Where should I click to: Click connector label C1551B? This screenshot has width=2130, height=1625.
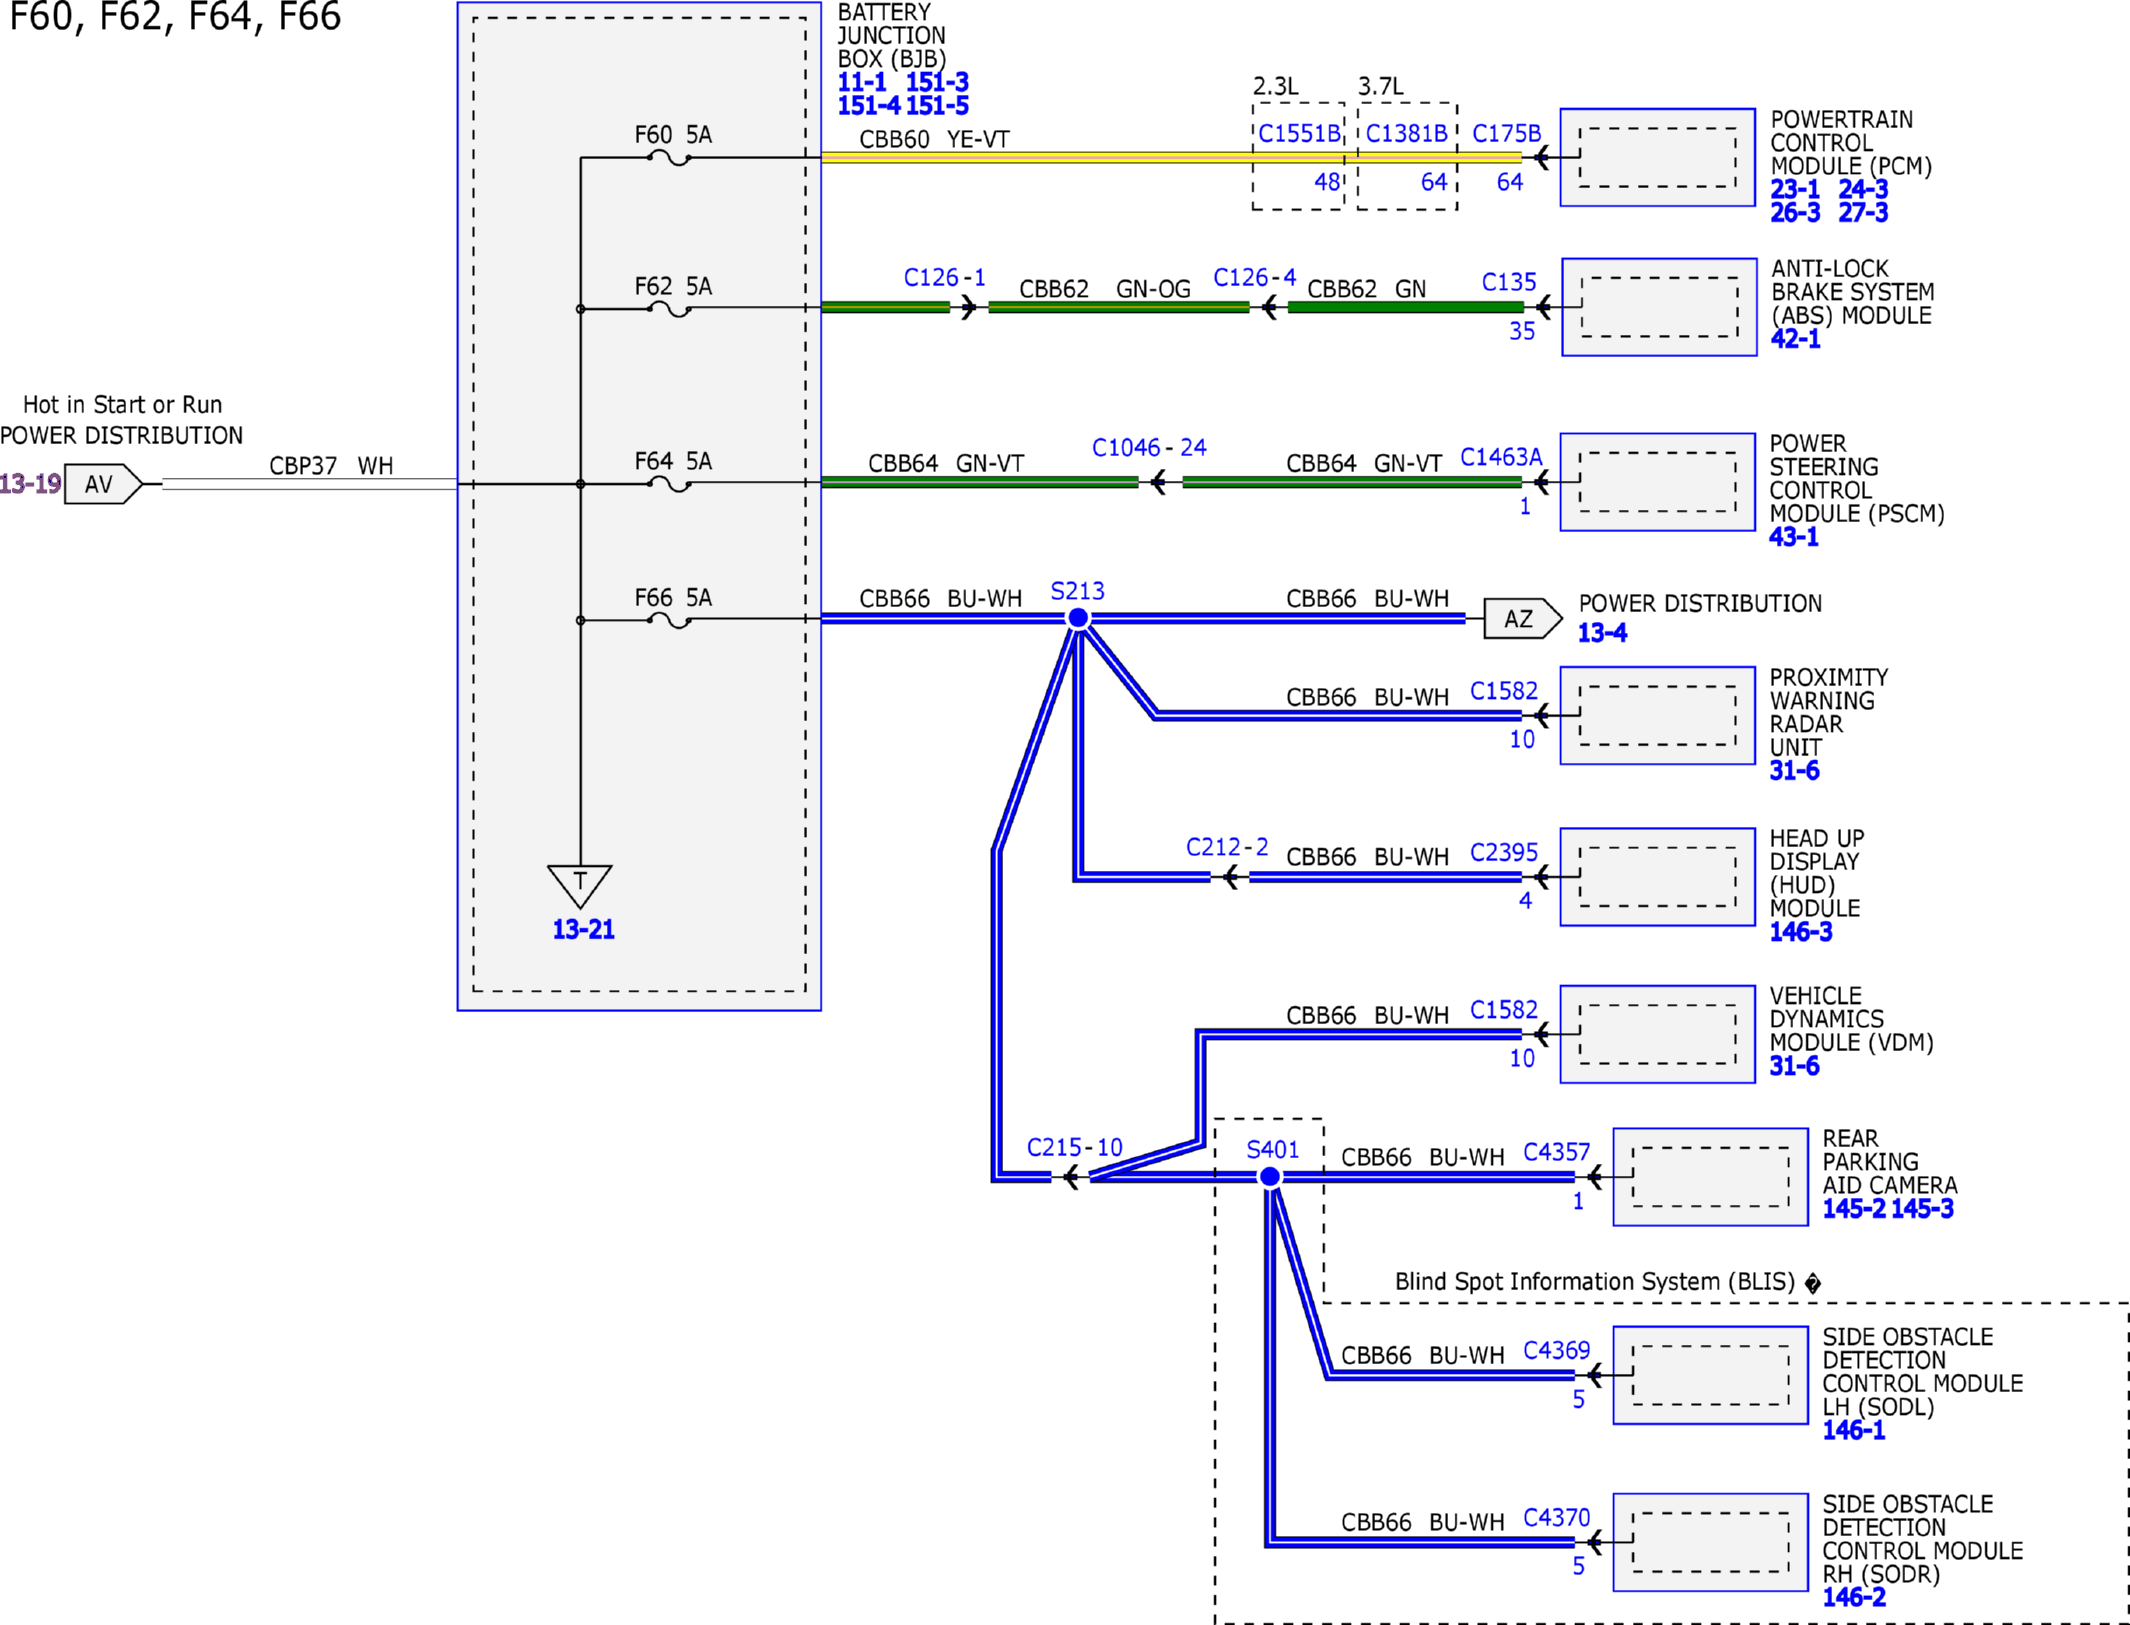(1299, 133)
